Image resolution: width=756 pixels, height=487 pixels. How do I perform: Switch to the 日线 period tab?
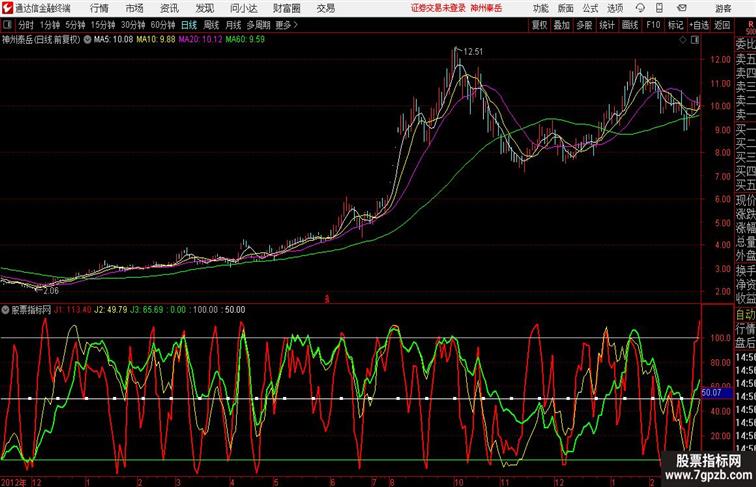pyautogui.click(x=189, y=25)
